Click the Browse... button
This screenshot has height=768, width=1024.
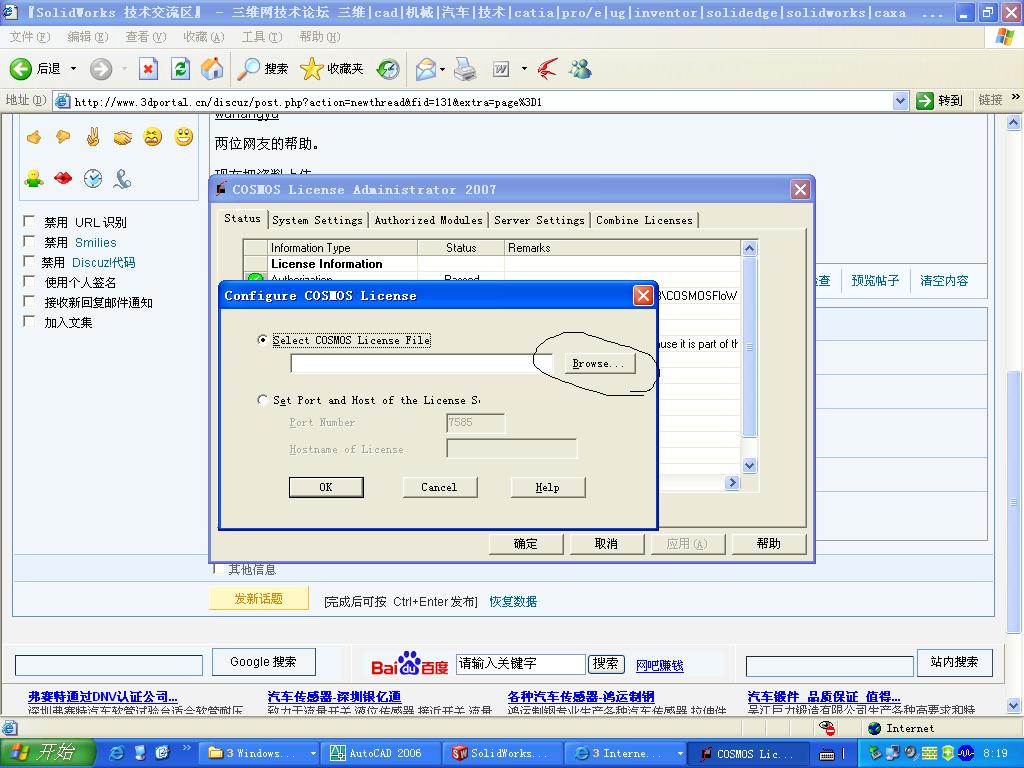click(x=599, y=364)
